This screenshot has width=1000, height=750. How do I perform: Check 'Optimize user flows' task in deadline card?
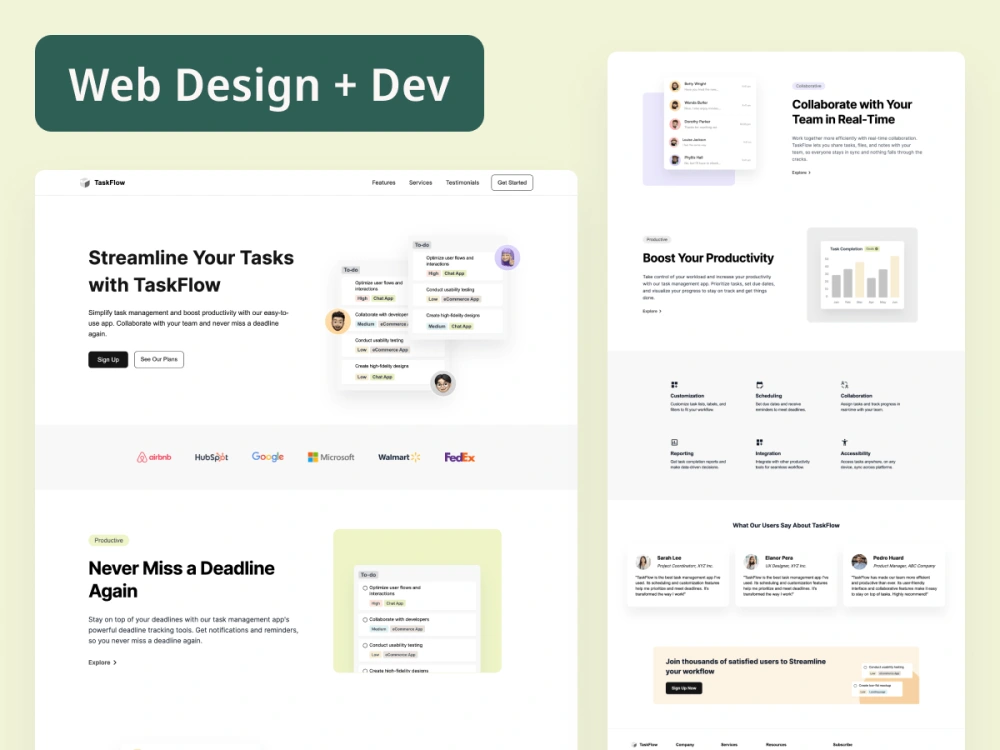(365, 588)
